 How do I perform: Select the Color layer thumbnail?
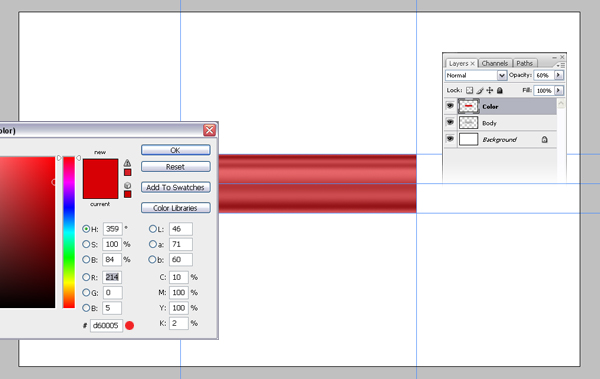click(468, 106)
